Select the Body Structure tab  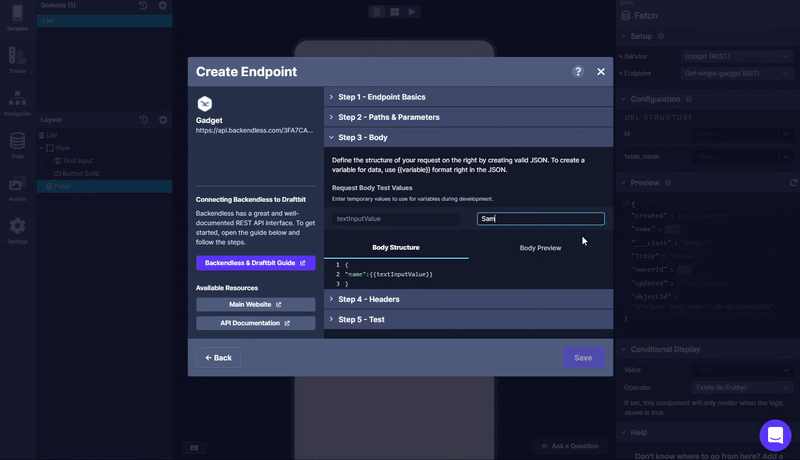396,247
